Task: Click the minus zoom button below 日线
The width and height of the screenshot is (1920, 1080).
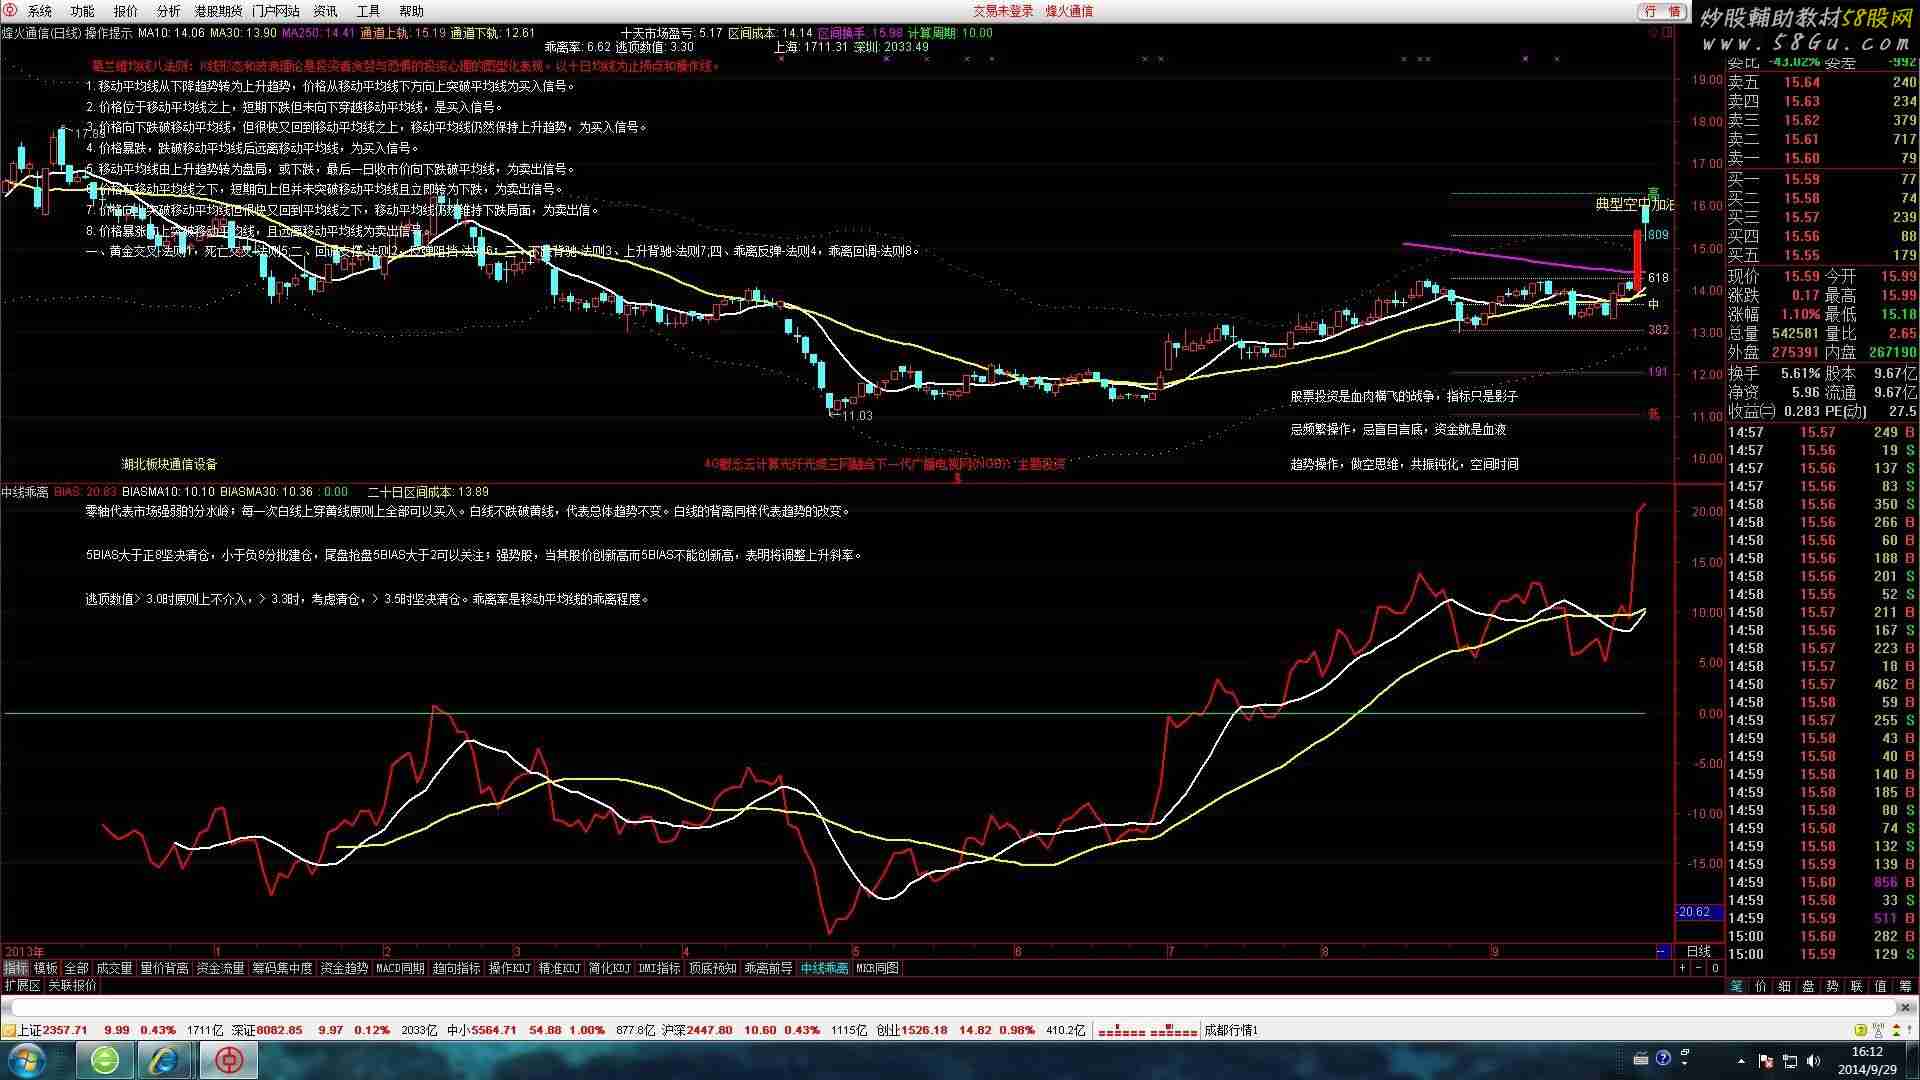Action: click(x=1699, y=968)
